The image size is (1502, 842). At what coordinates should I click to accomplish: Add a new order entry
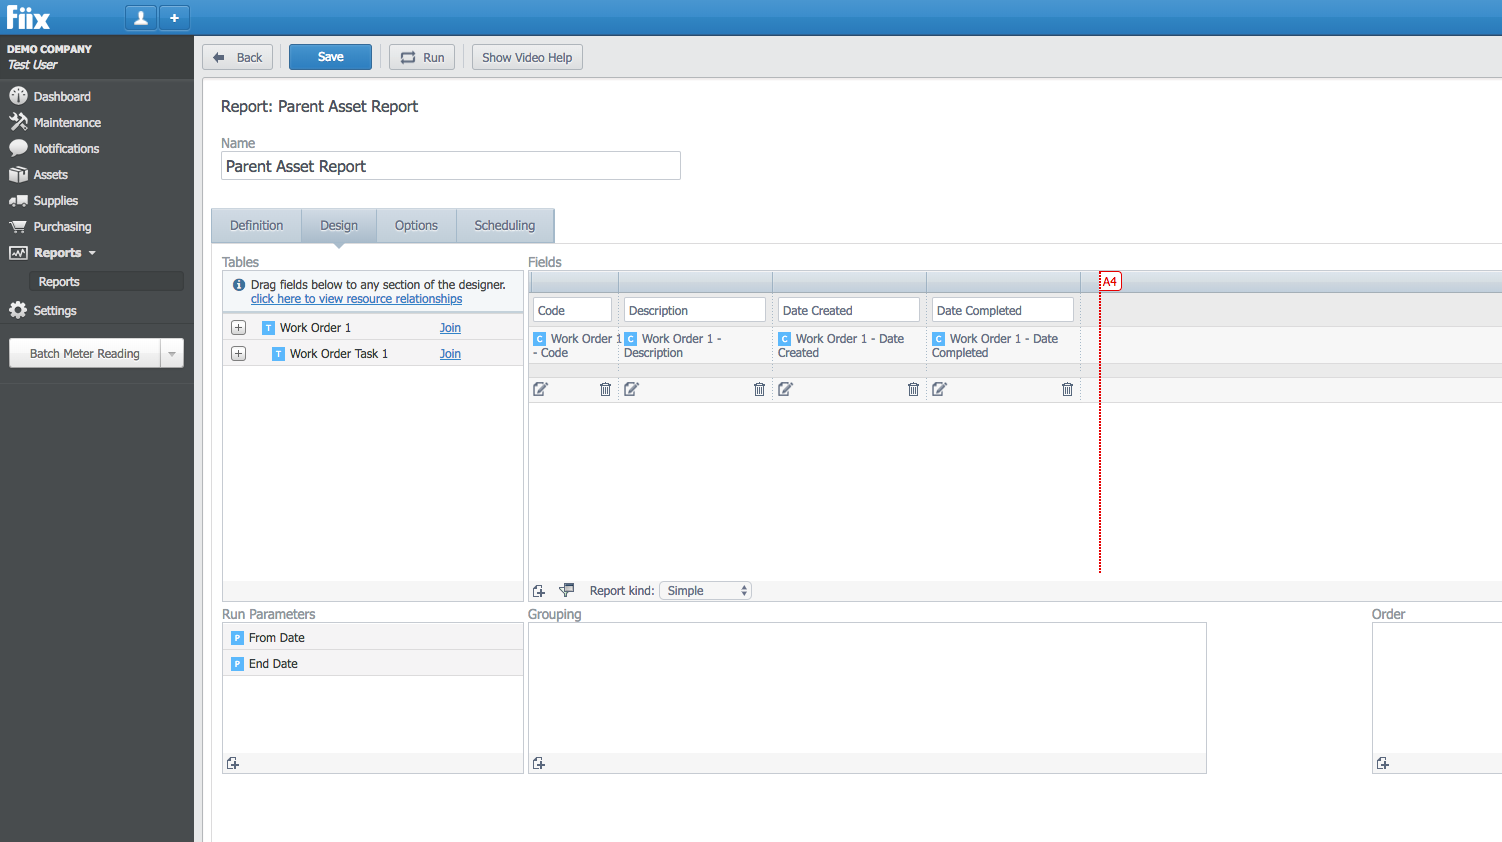tap(1383, 763)
